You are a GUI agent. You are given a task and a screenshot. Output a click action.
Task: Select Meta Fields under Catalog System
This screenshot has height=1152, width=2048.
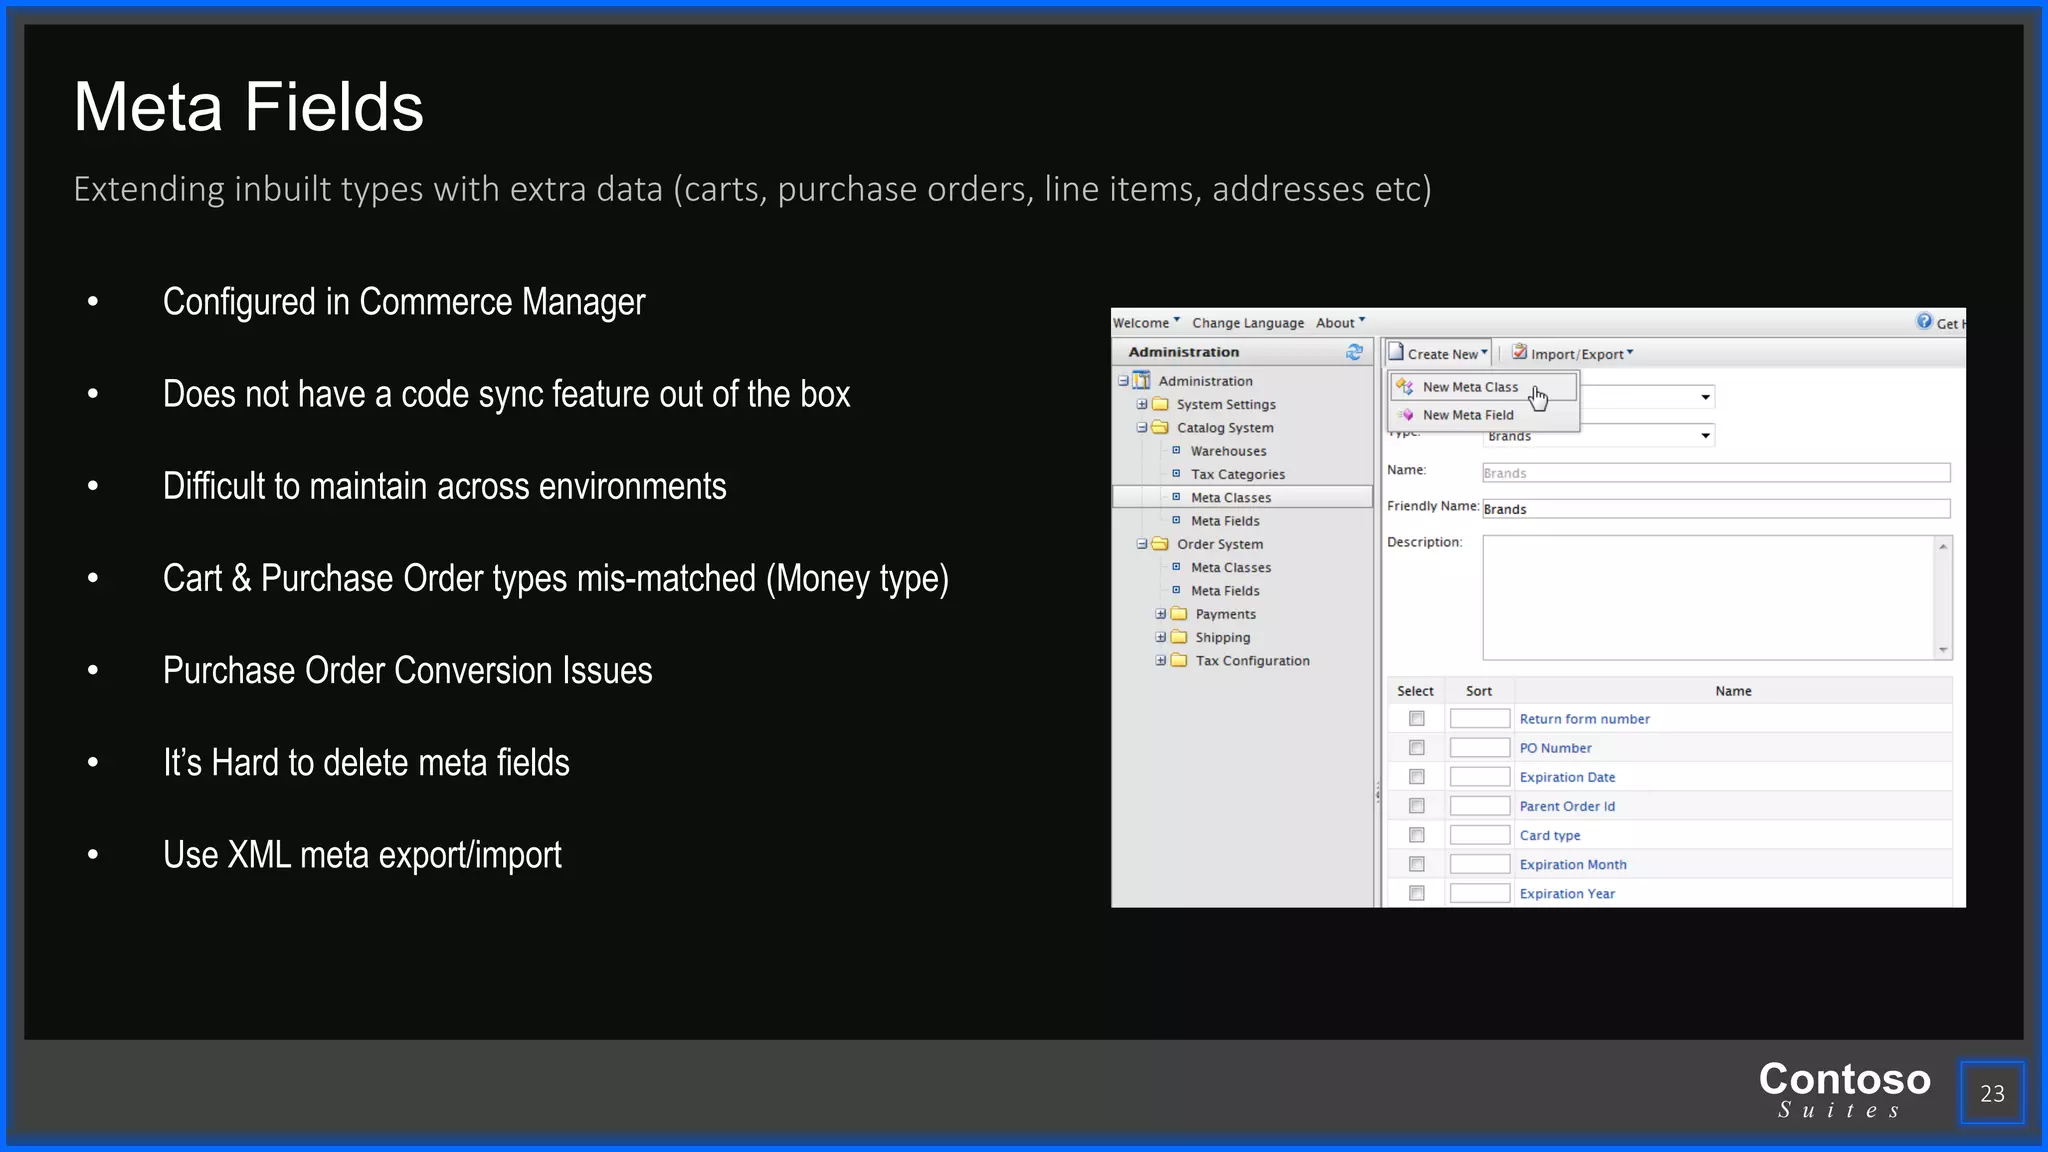(x=1225, y=521)
